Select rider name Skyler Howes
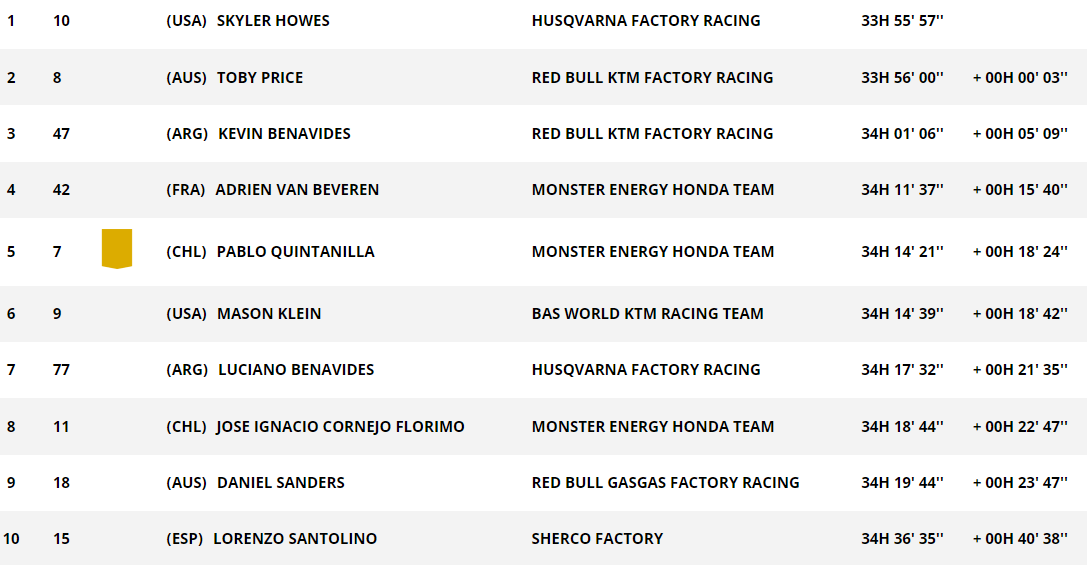Screen dimensions: 1087x565 pyautogui.click(x=273, y=21)
